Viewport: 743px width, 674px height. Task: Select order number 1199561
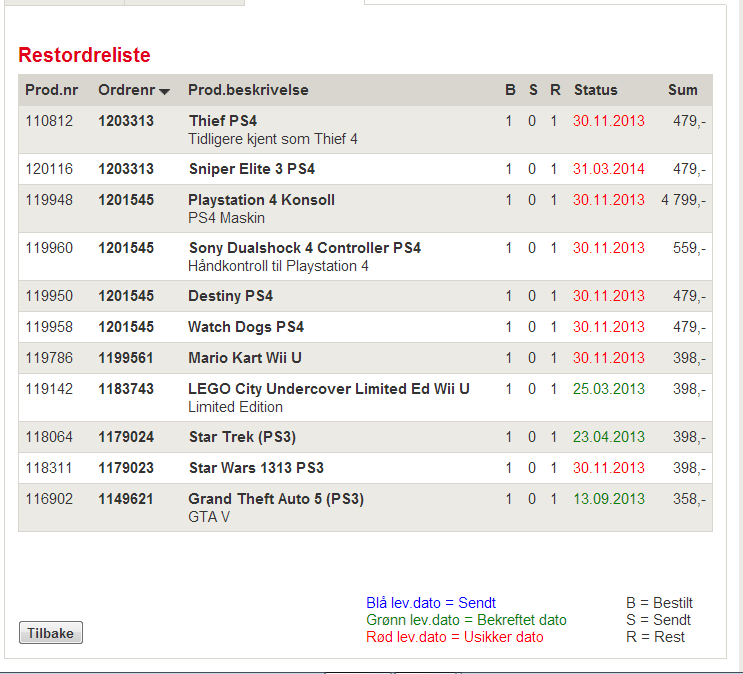(x=126, y=358)
